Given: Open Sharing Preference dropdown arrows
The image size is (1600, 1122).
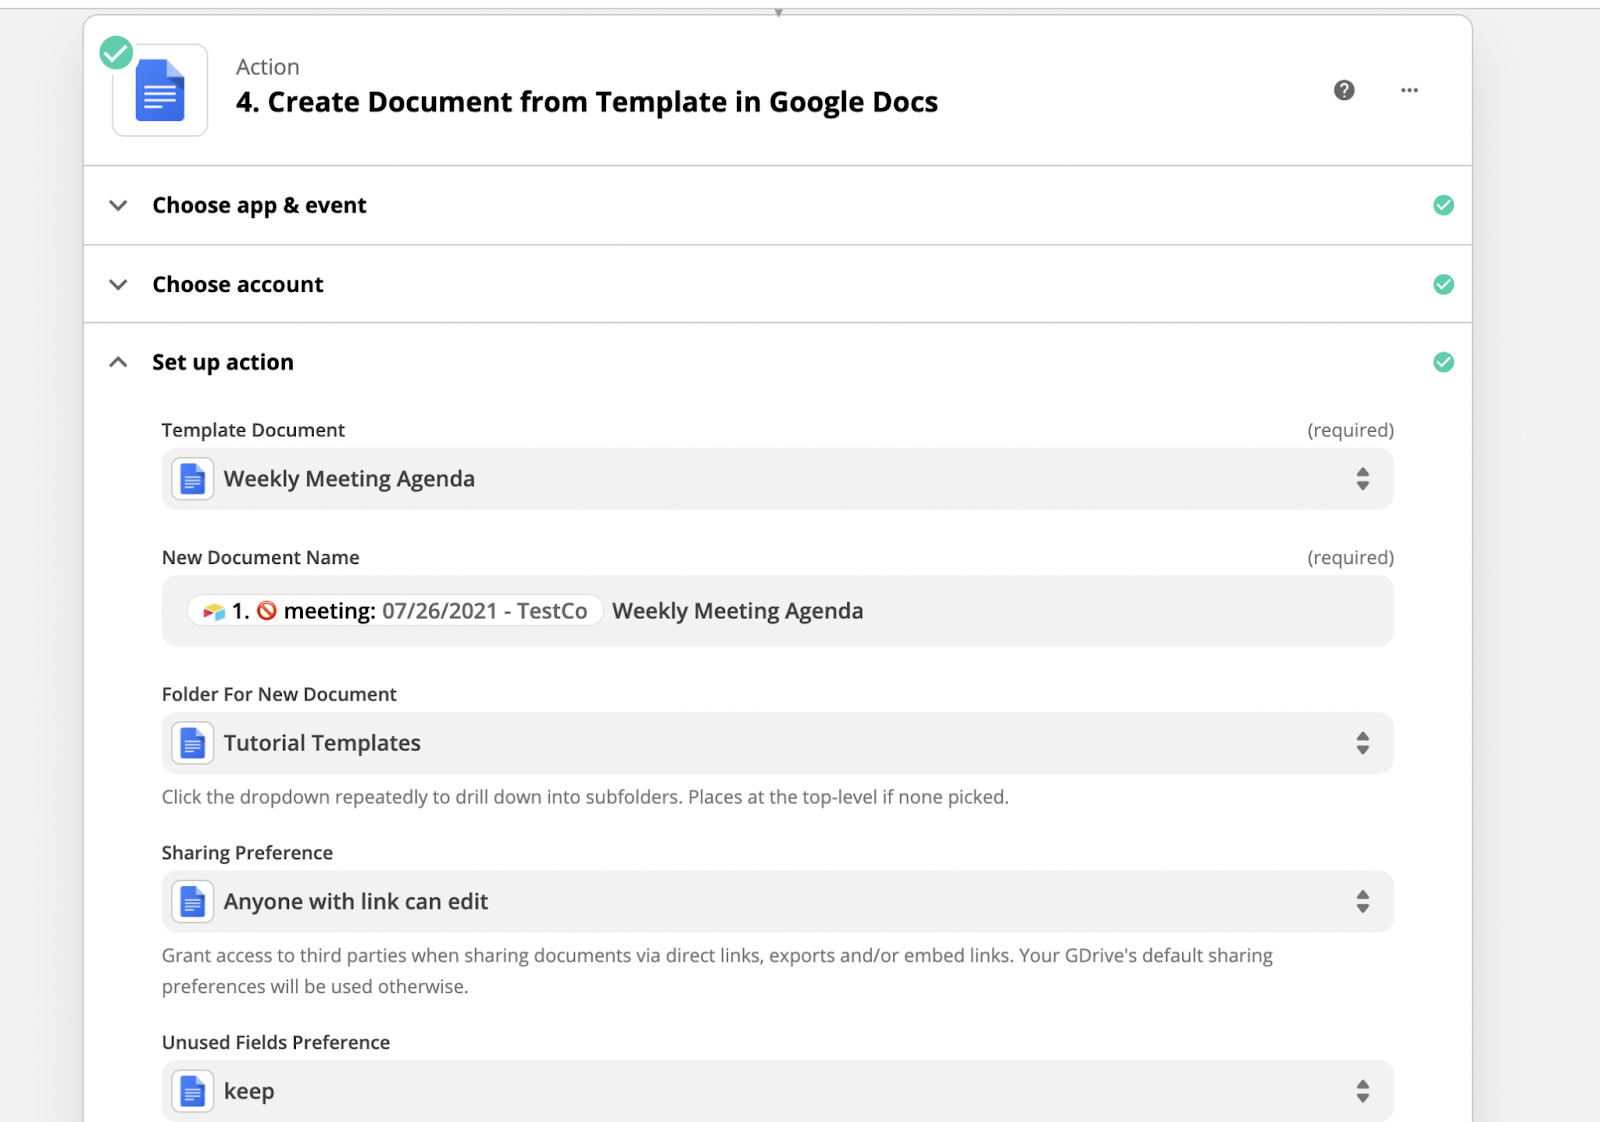Looking at the screenshot, I should pyautogui.click(x=1362, y=902).
